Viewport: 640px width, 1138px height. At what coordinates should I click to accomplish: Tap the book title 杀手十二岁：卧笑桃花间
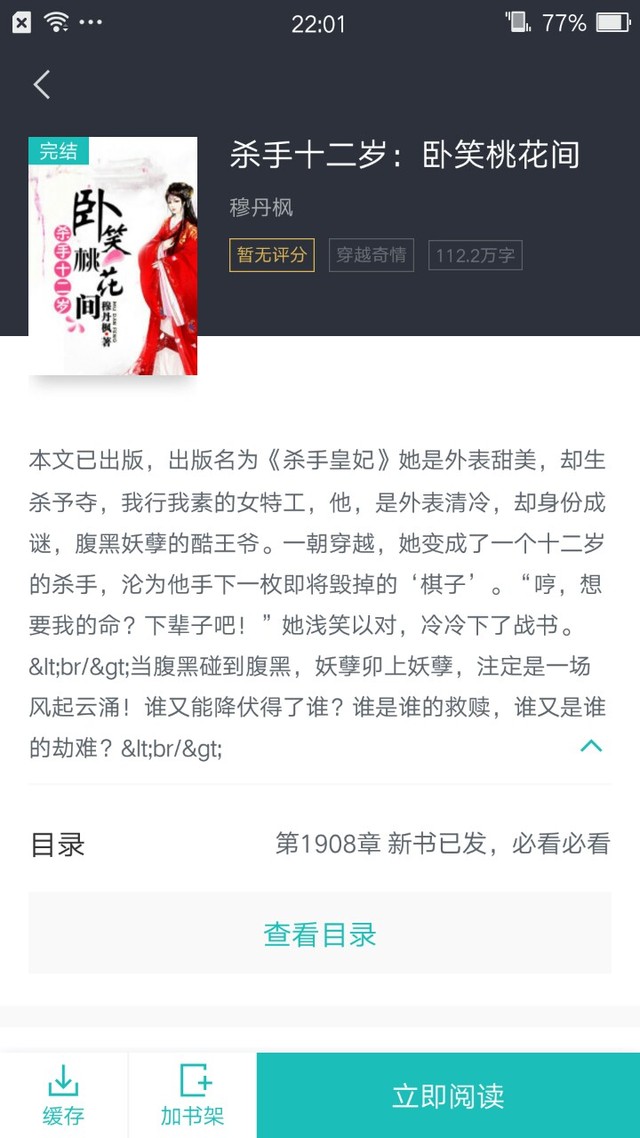click(x=404, y=155)
